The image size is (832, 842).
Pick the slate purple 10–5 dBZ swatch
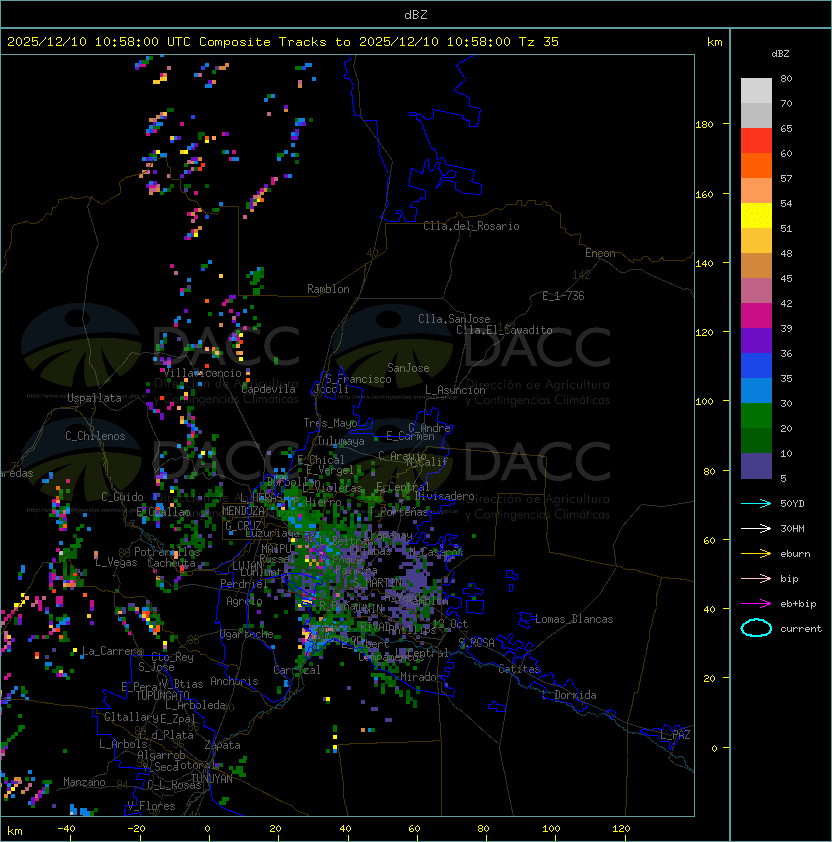[x=756, y=466]
